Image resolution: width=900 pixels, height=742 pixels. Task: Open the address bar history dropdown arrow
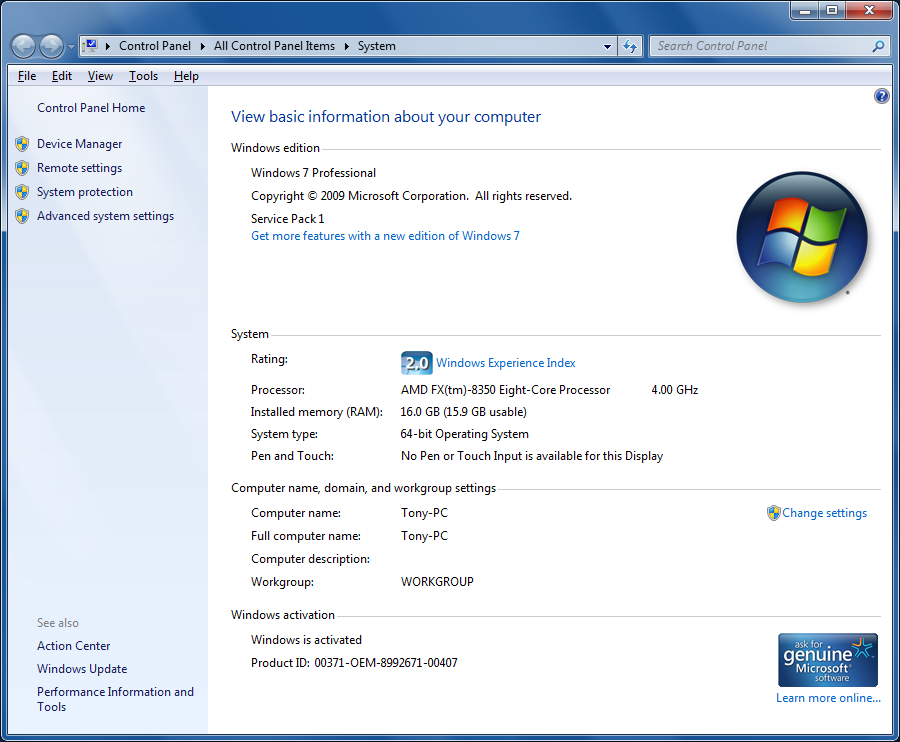coord(607,46)
